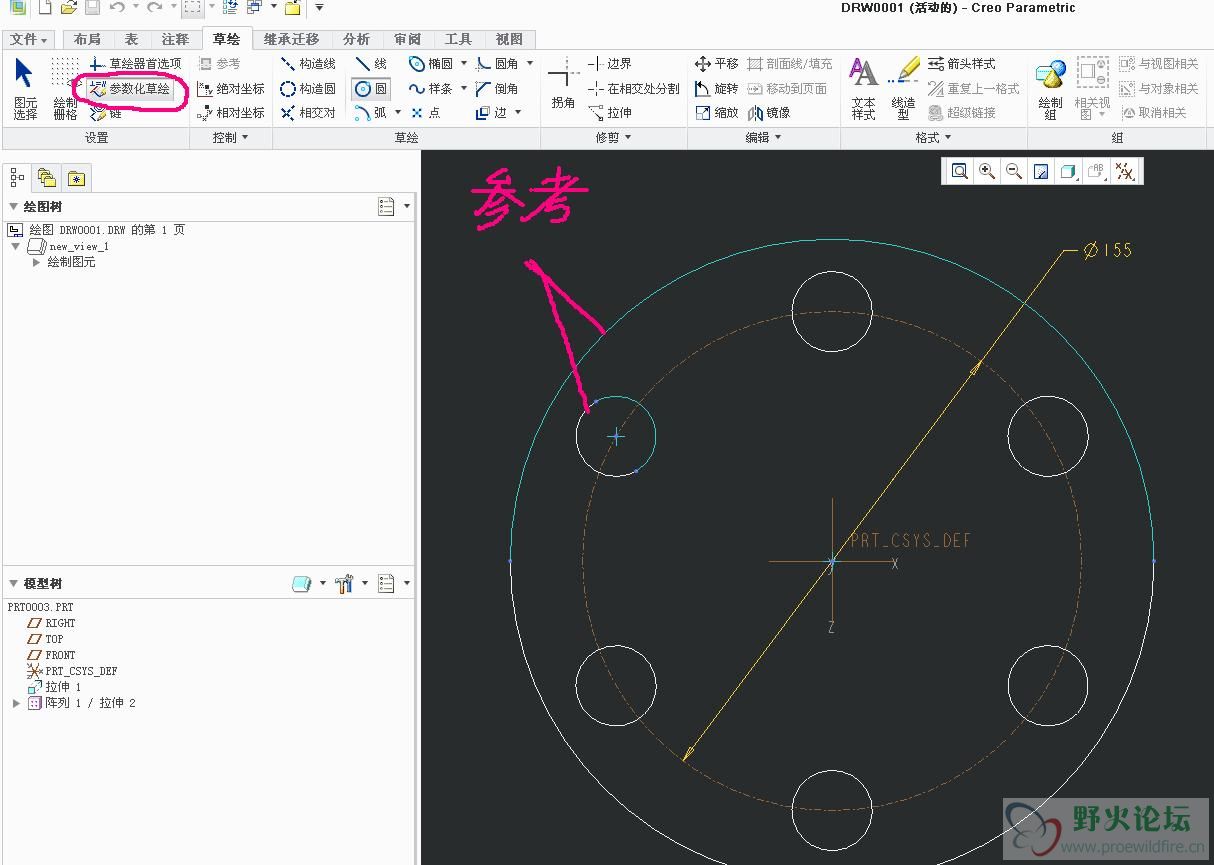Expand 阵列 1 / 拉伸 2 node
1214x865 pixels.
pos(16,703)
